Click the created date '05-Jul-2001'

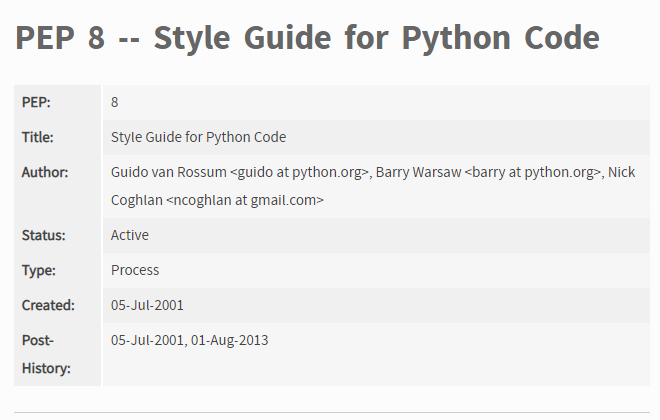click(147, 305)
